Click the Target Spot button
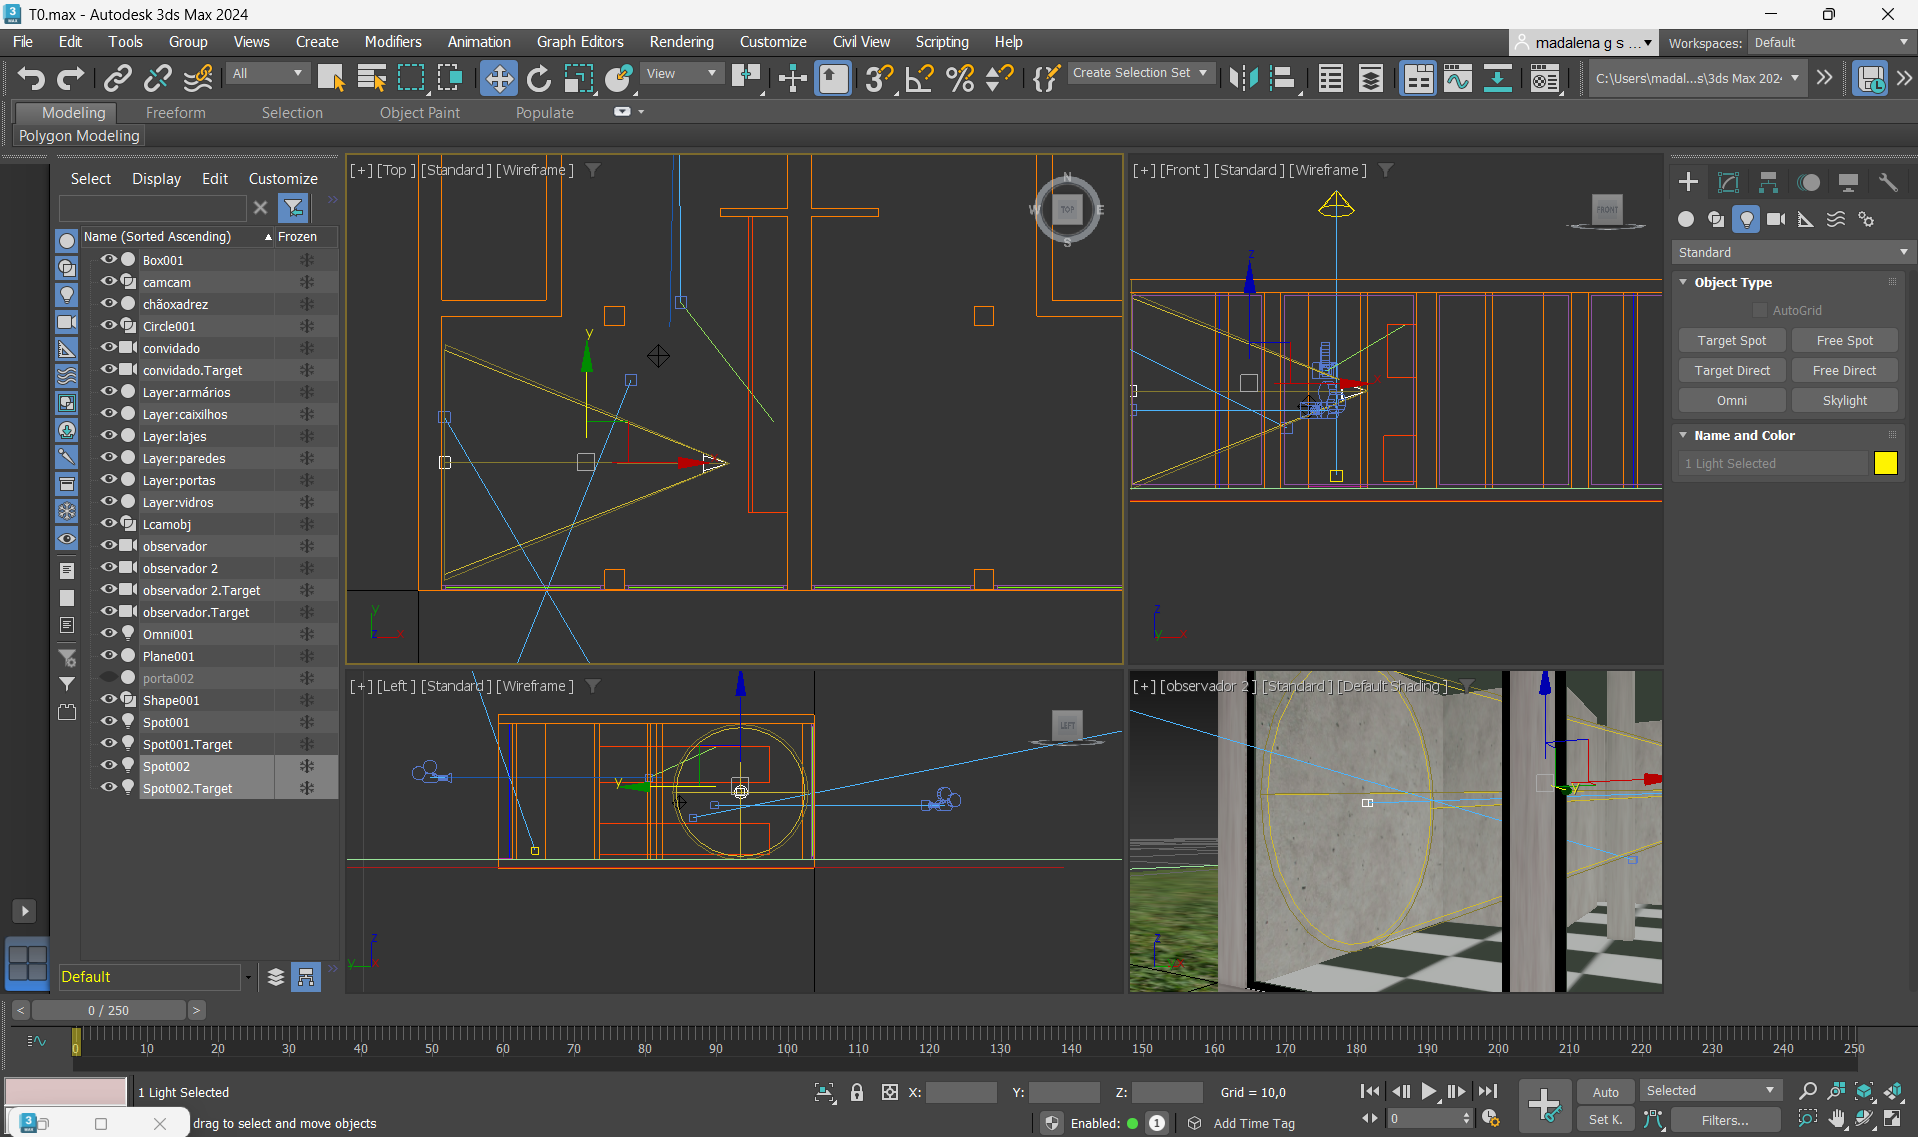This screenshot has width=1918, height=1137. tap(1731, 341)
